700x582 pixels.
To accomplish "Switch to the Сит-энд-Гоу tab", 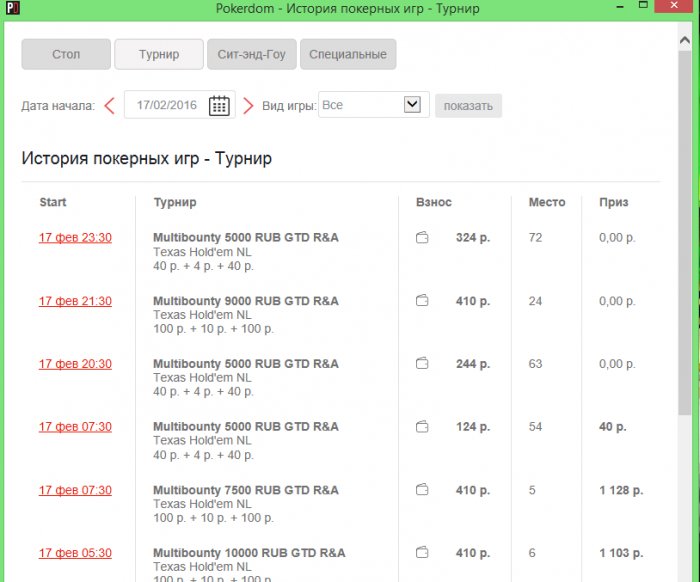I will (252, 55).
